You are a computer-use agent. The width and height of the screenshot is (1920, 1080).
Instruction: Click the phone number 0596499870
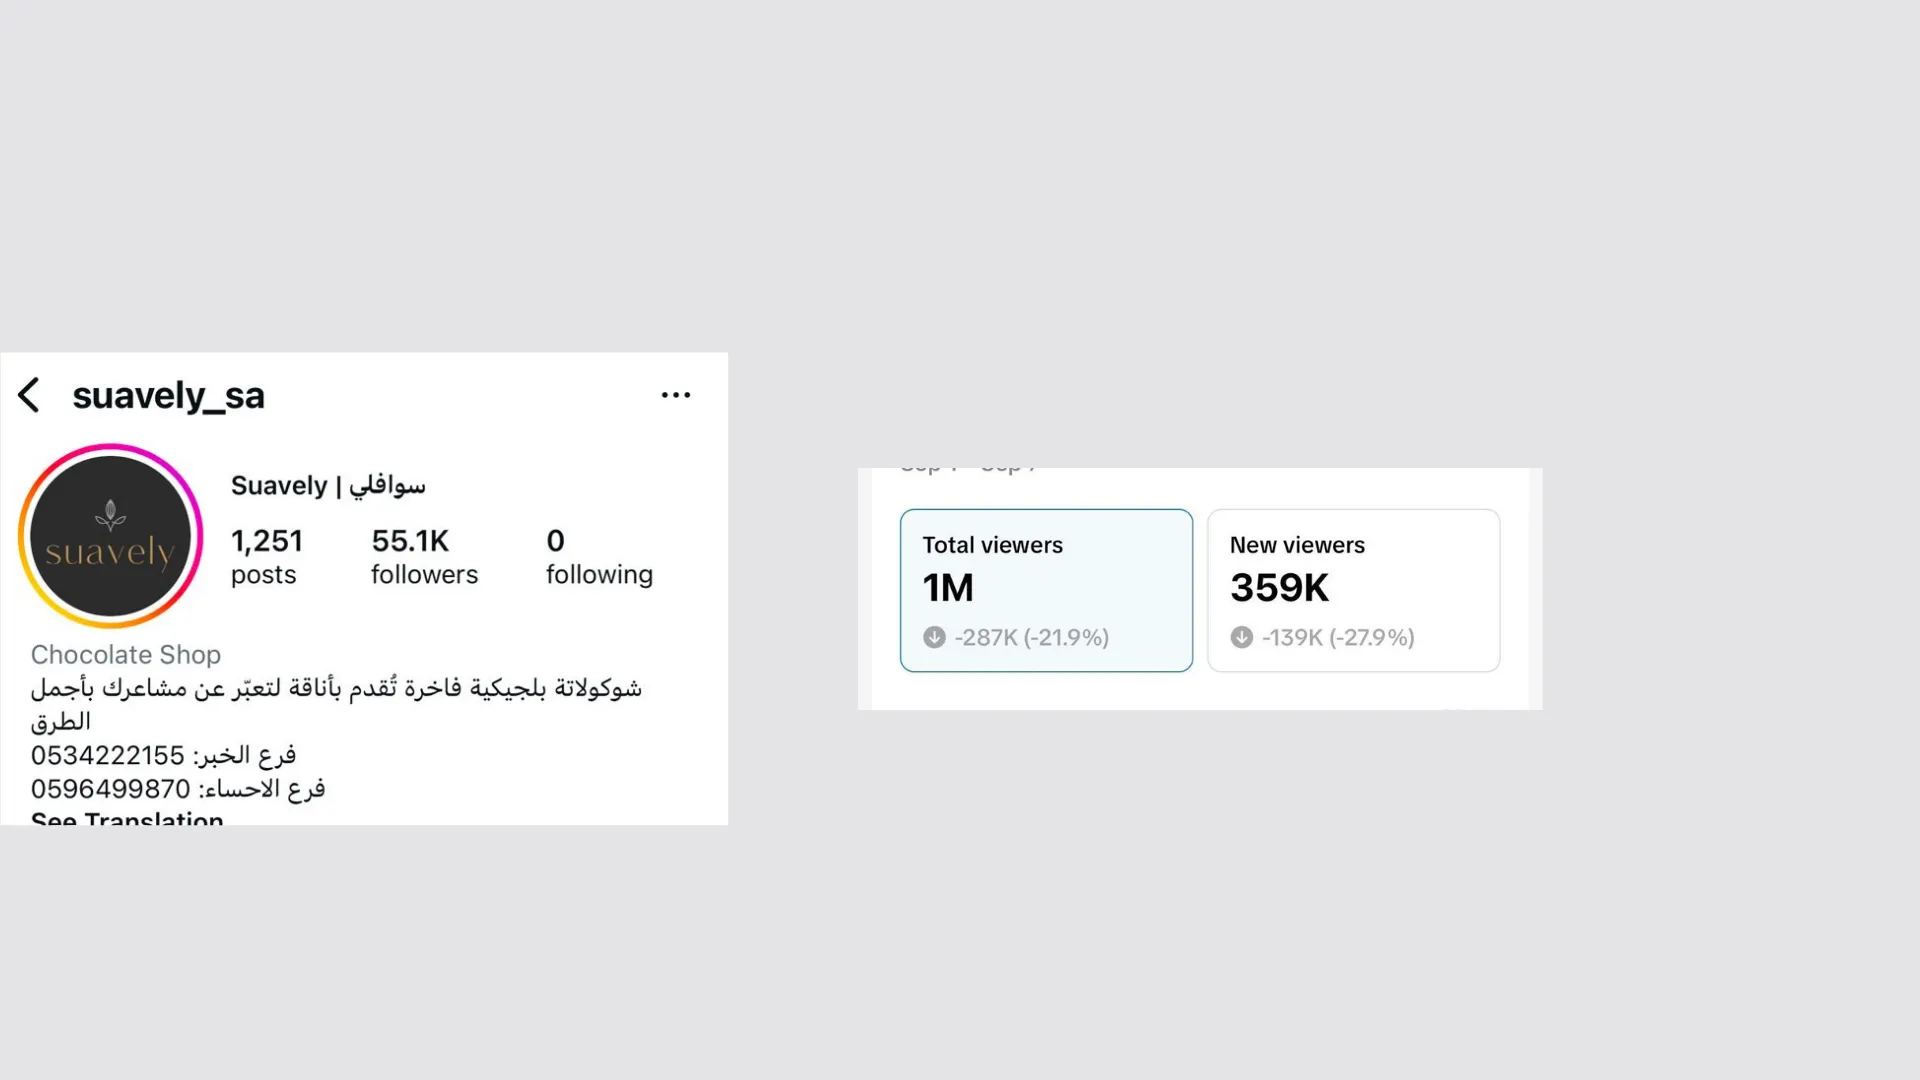coord(110,790)
